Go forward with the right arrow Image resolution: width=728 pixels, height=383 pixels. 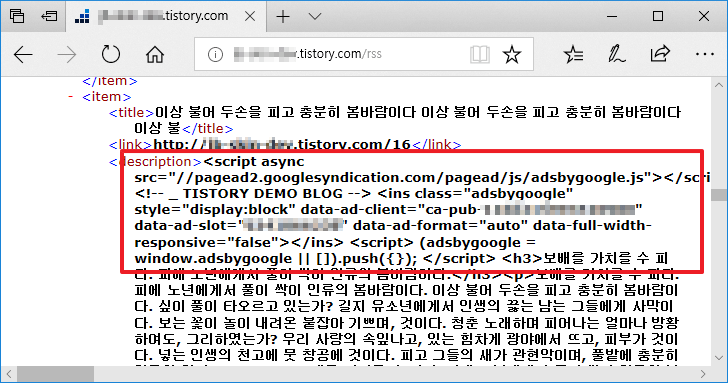click(66, 55)
